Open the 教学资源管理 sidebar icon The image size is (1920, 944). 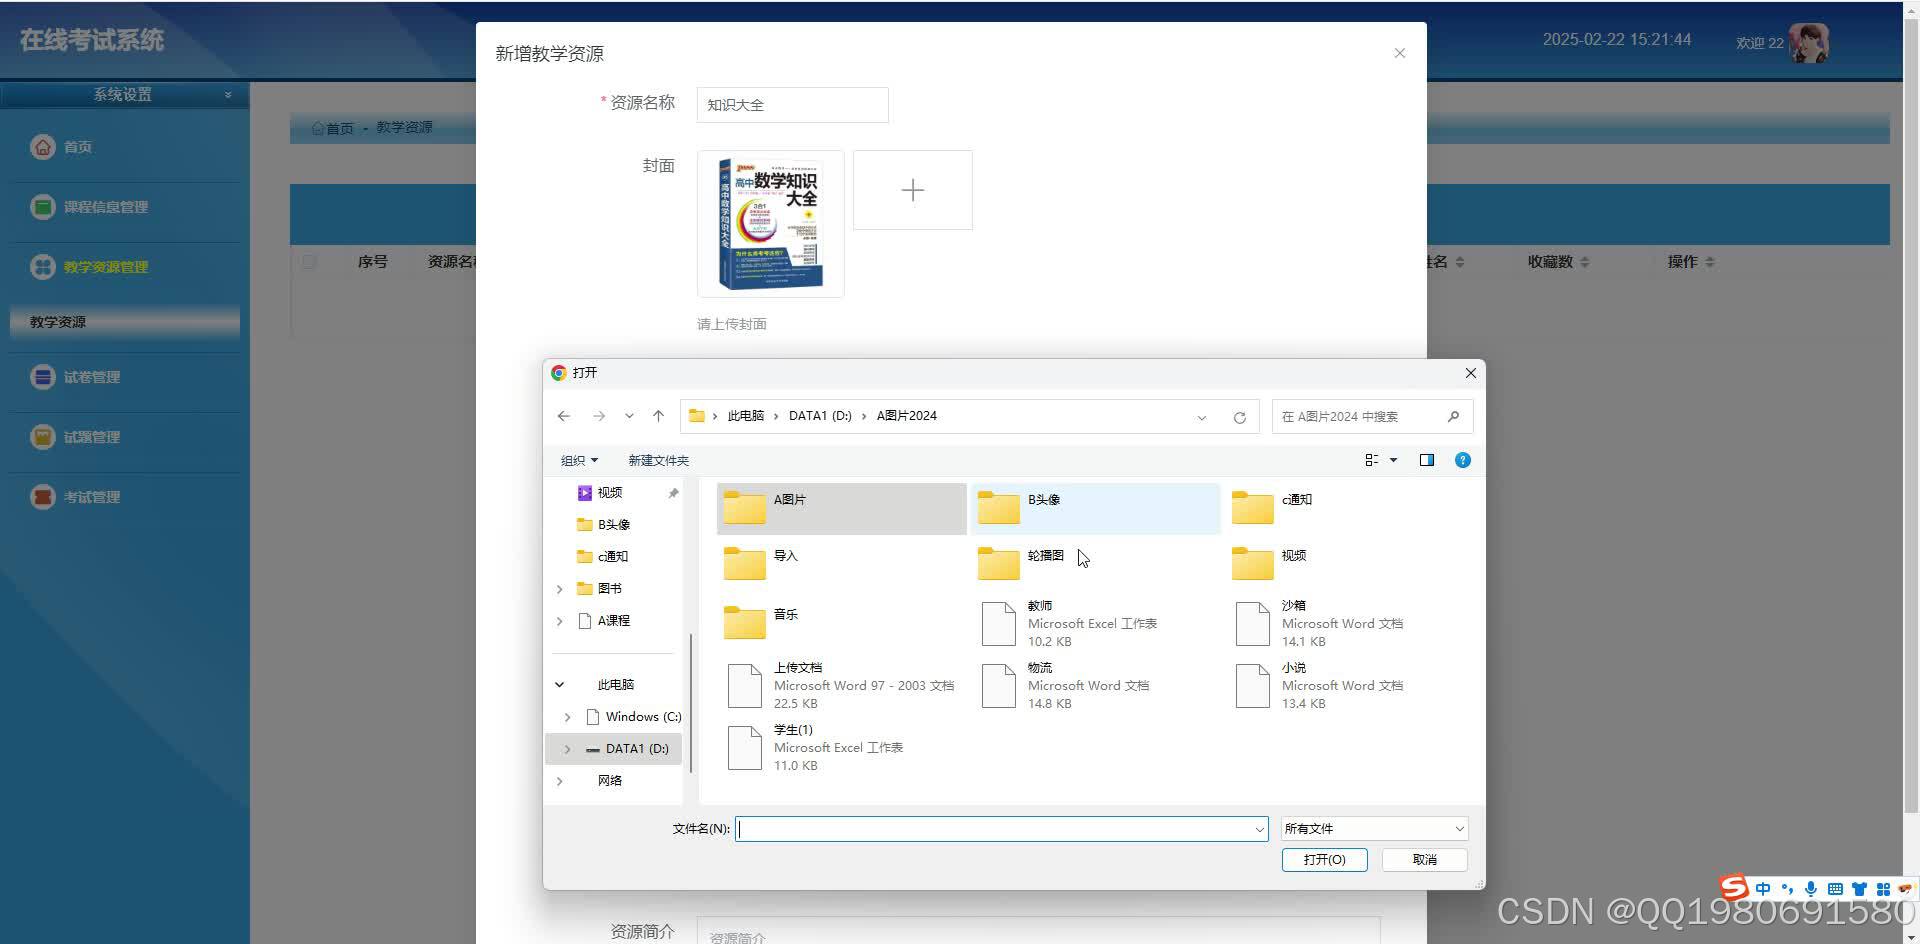pyautogui.click(x=42, y=266)
